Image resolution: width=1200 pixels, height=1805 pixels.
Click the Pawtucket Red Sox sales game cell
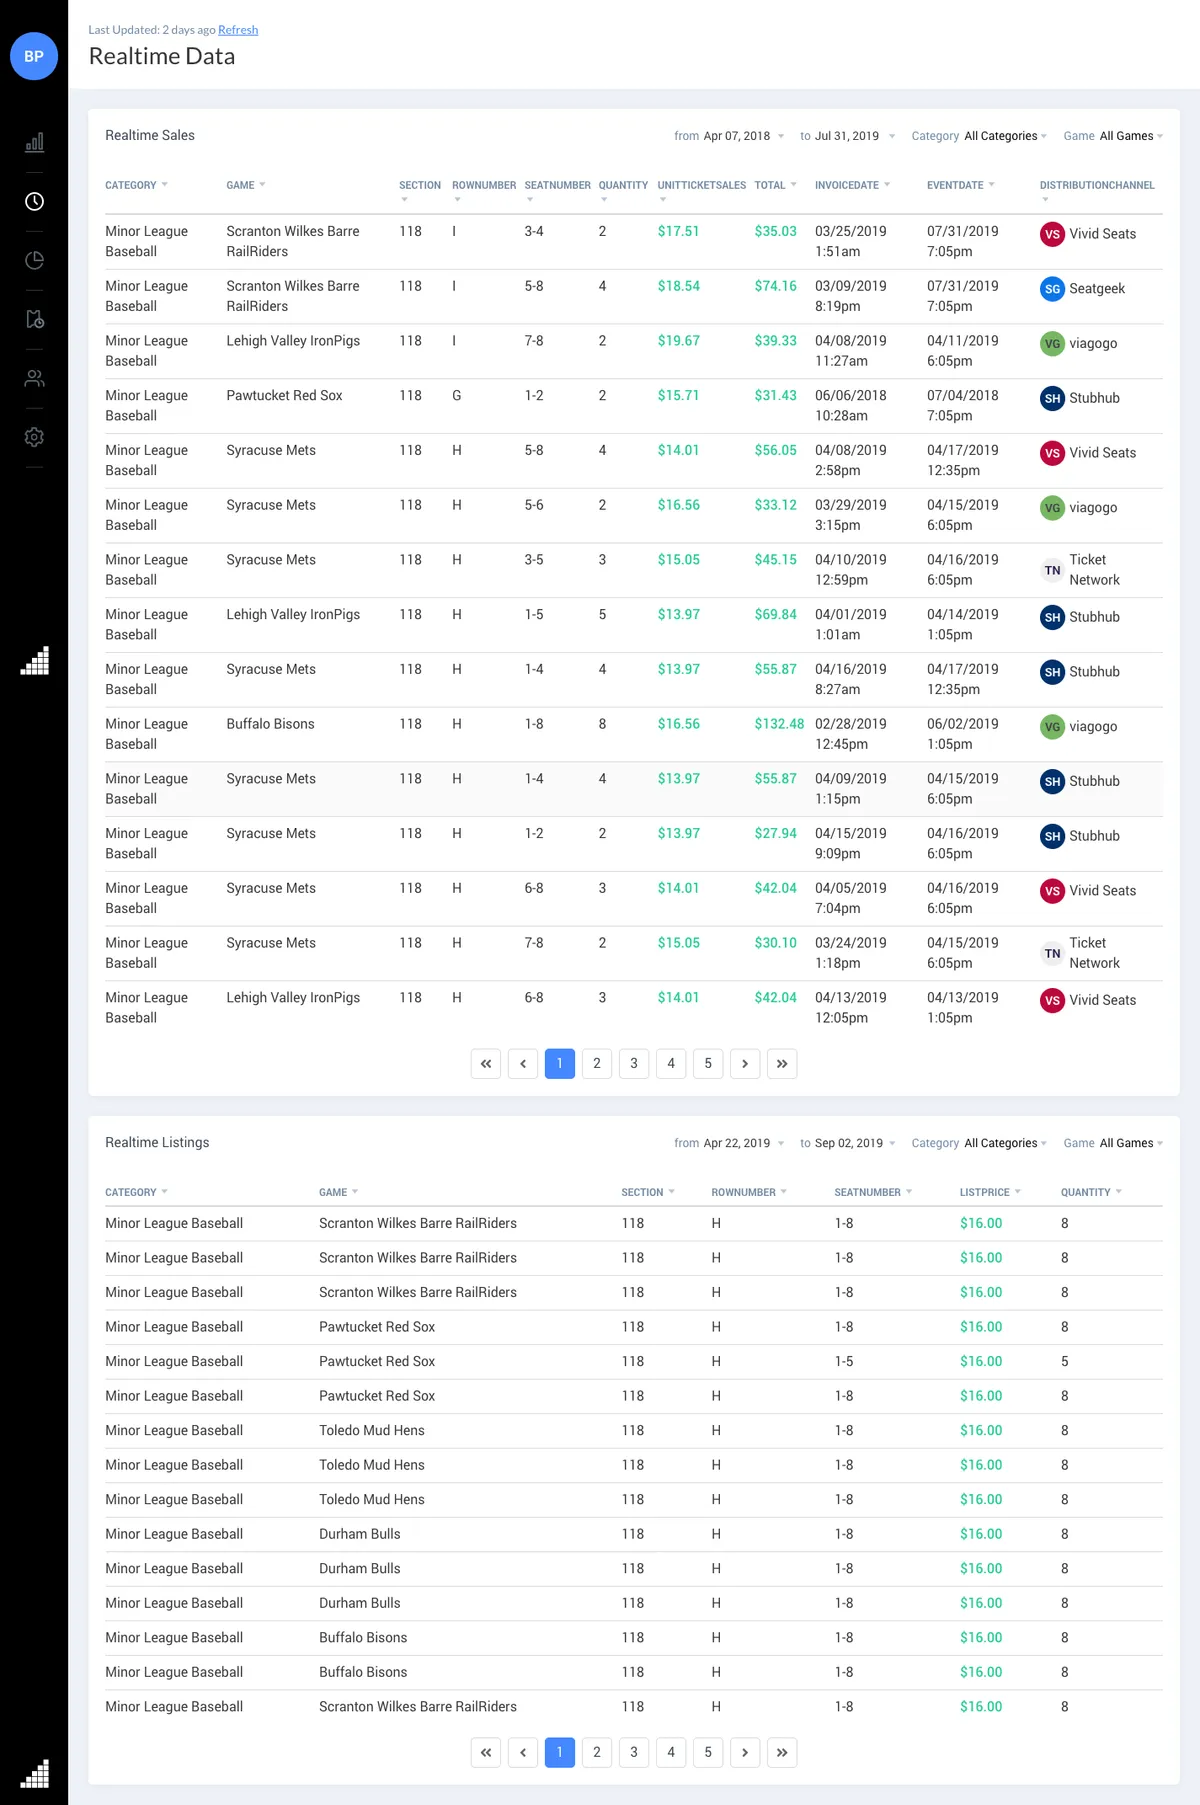coord(284,396)
